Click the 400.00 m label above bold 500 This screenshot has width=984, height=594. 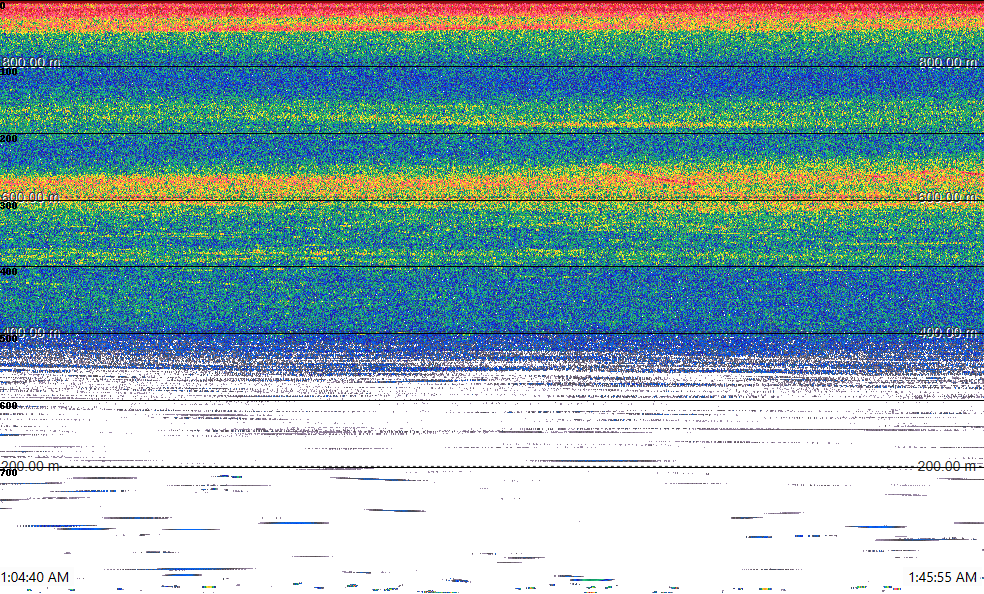pos(31,332)
